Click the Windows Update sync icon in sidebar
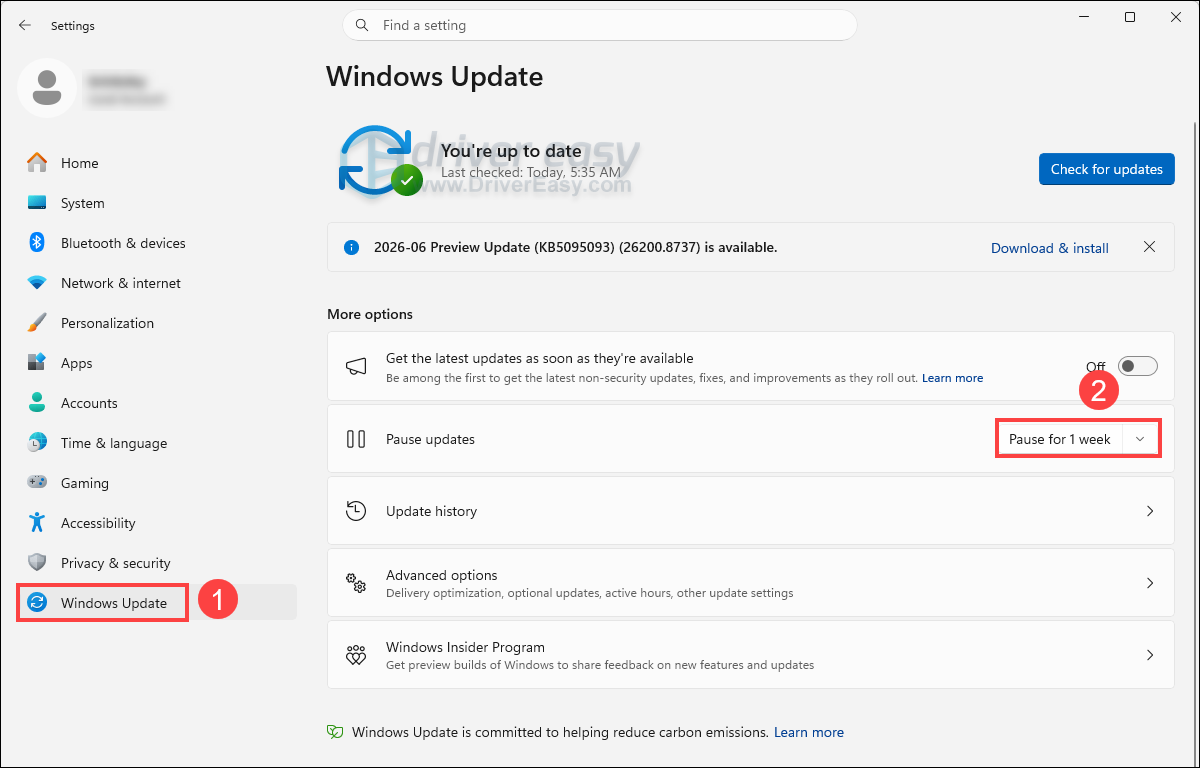Viewport: 1200px width, 768px height. [x=37, y=602]
